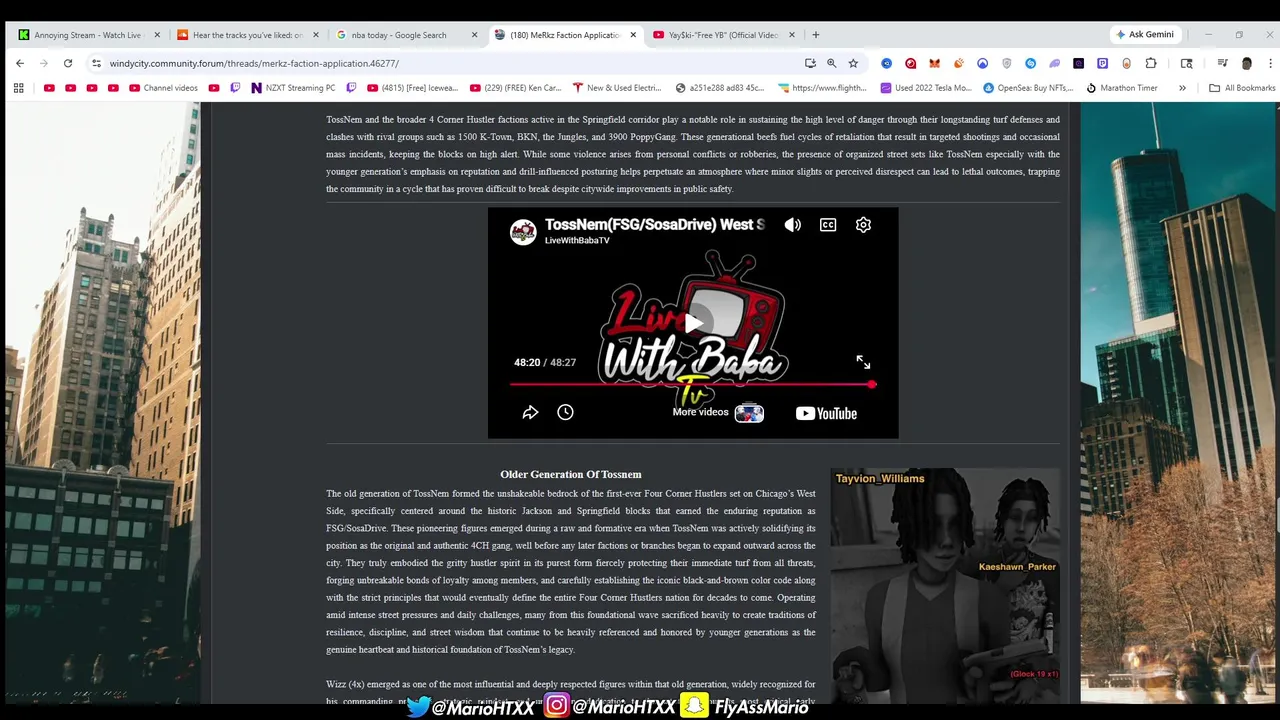Open site information icon in the address bar
1280x720 pixels.
(x=96, y=63)
